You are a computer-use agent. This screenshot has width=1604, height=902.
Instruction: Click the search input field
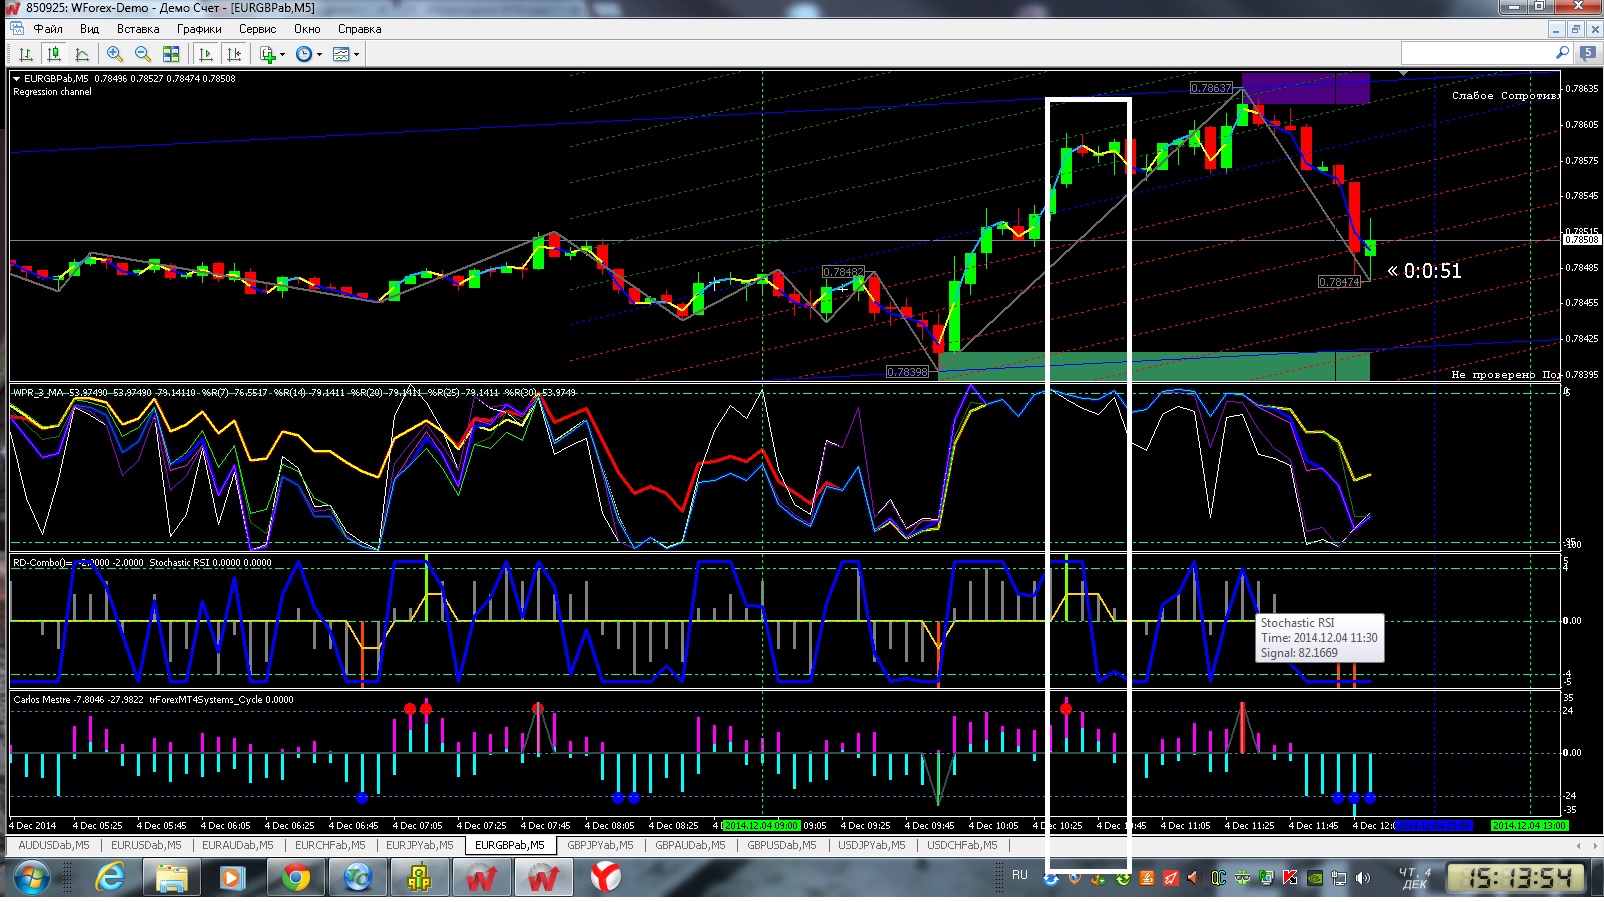coord(1476,53)
